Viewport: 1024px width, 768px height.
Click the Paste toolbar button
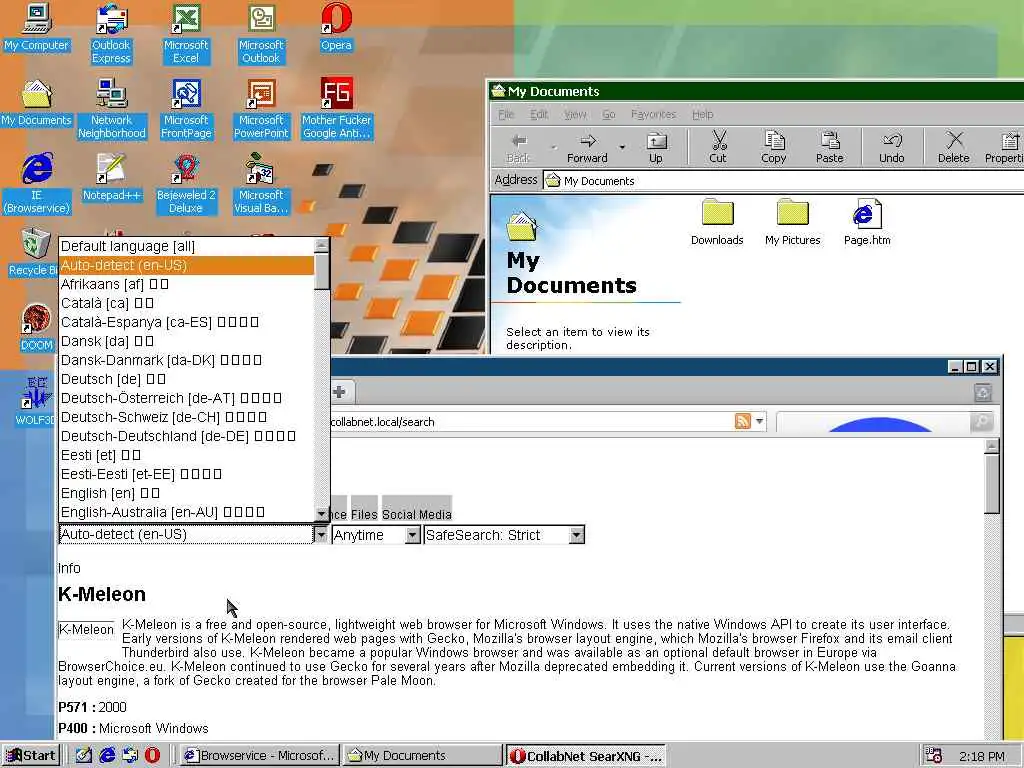point(829,148)
